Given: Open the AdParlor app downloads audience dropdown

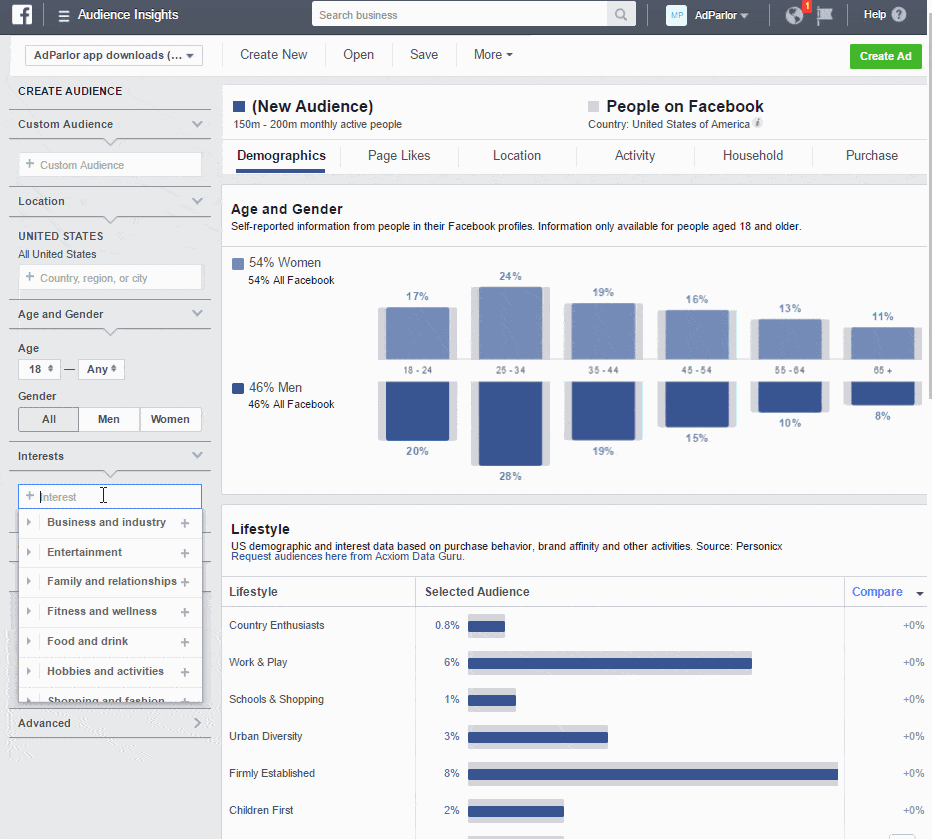Looking at the screenshot, I should coord(112,56).
